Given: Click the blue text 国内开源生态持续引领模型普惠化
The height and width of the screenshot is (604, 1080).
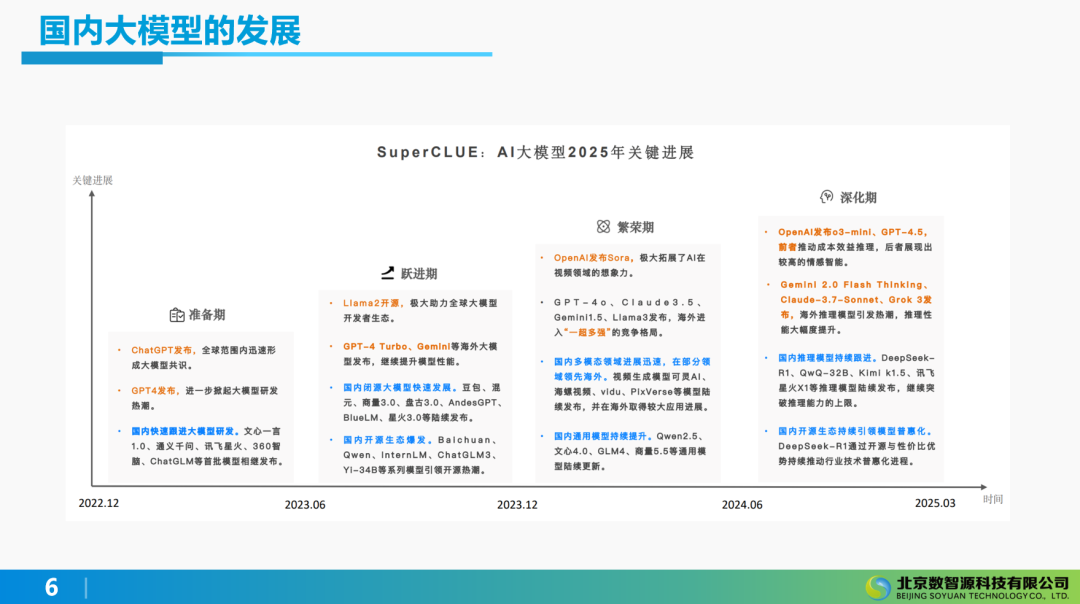Looking at the screenshot, I should tap(853, 431).
